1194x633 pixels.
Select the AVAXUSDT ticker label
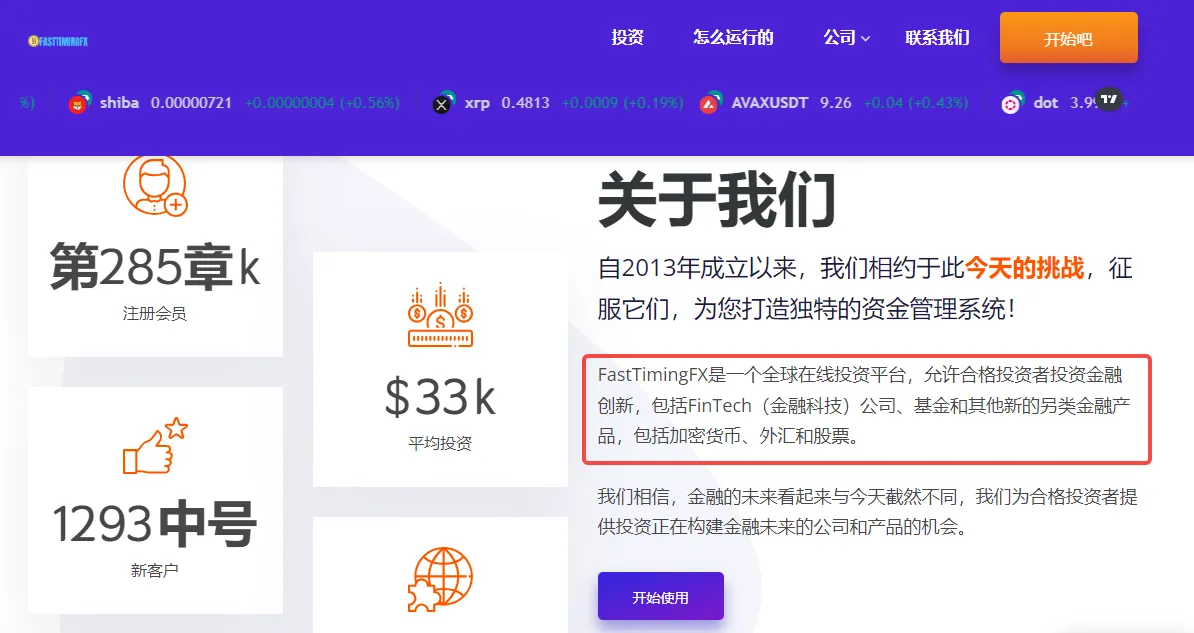pos(769,103)
